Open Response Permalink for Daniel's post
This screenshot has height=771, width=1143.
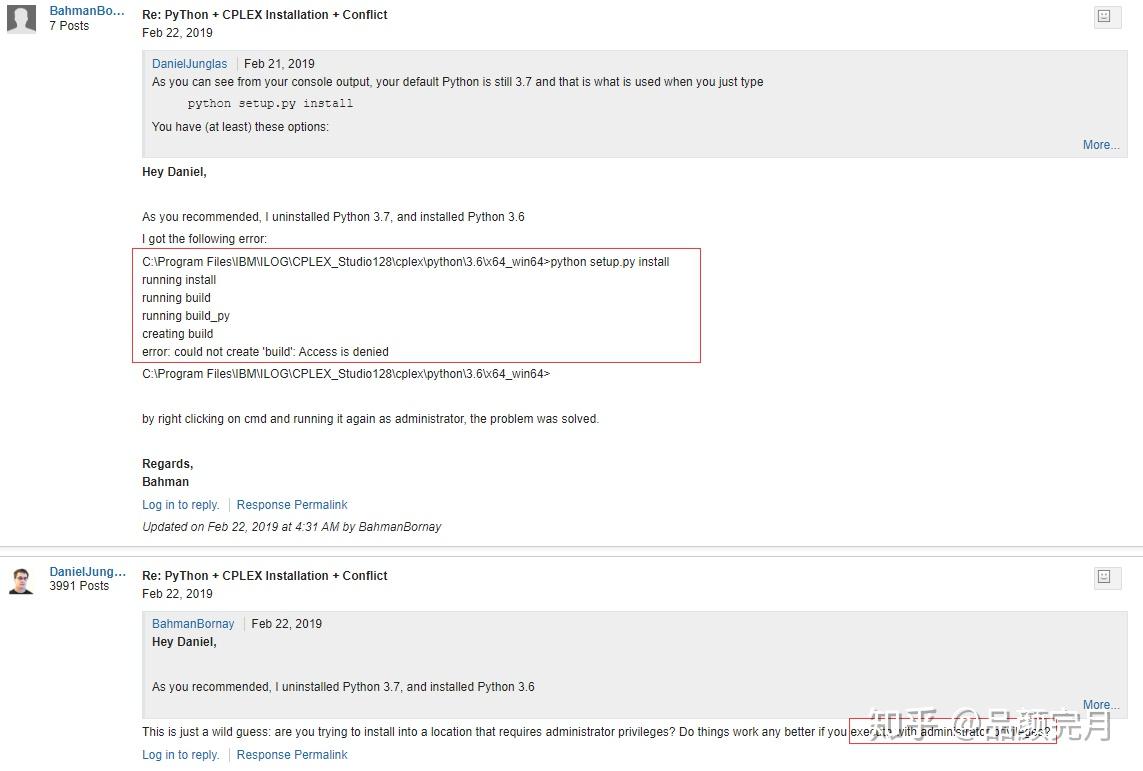pos(292,755)
